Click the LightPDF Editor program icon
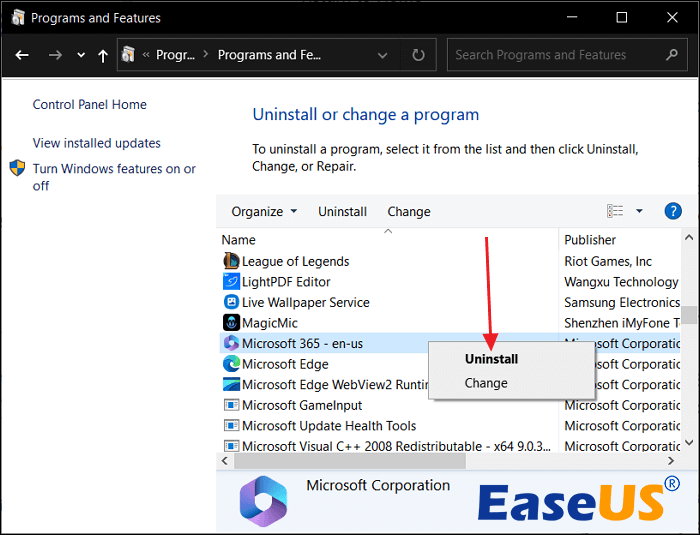 tap(231, 282)
